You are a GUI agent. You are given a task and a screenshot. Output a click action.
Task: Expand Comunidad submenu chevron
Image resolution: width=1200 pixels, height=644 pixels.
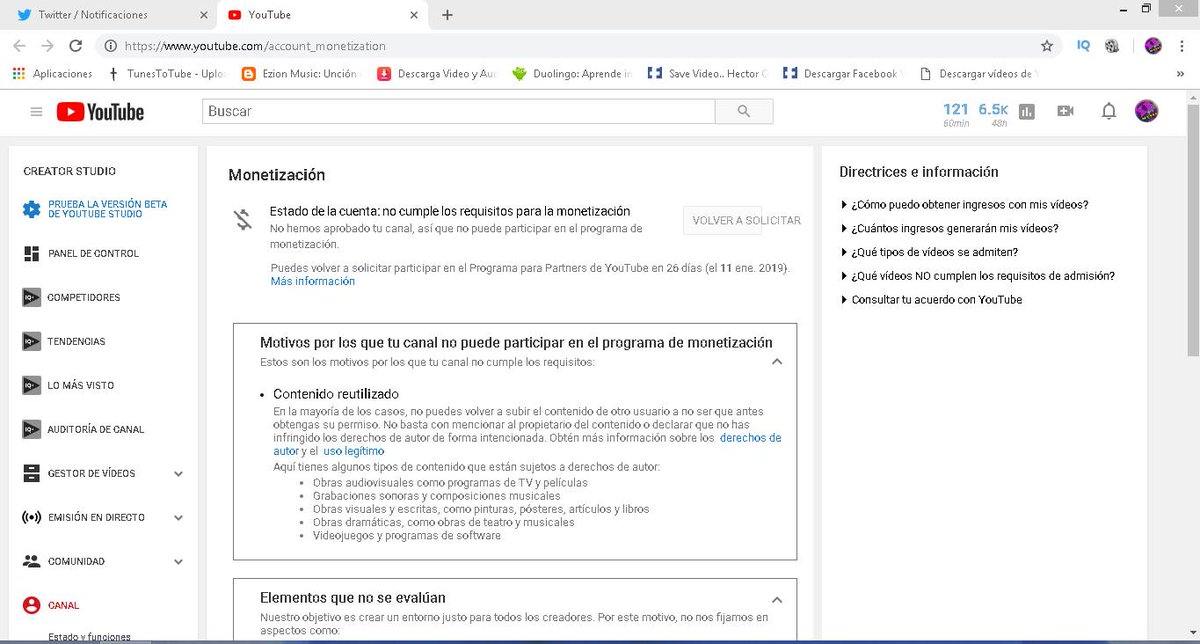(x=178, y=562)
